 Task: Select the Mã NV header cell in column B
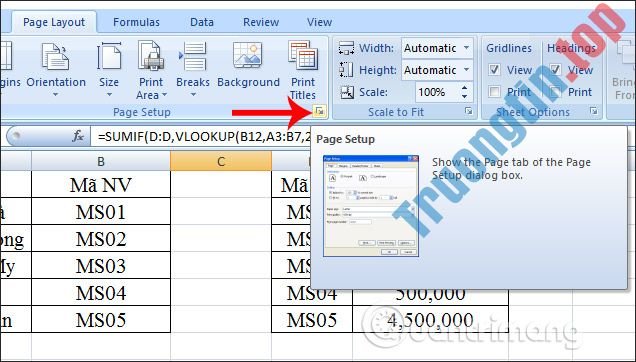101,185
